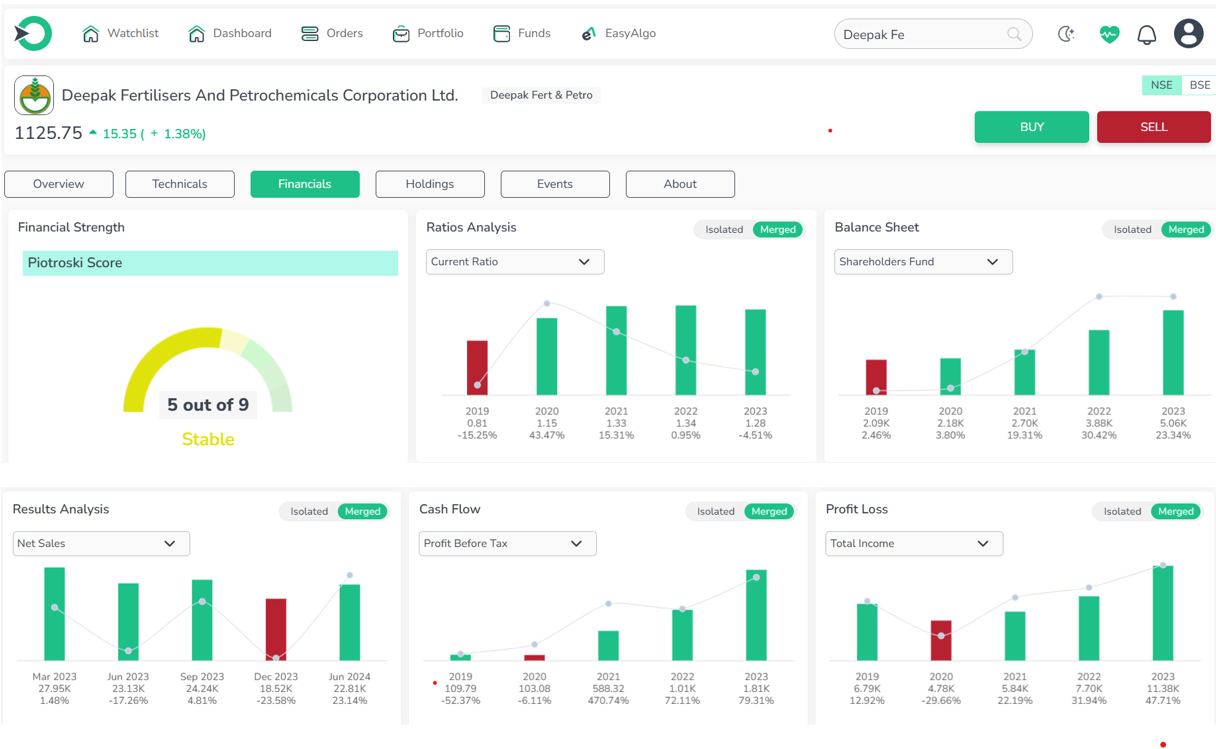Set Cash Flow chart to Isolated
This screenshot has width=1216, height=749.
click(715, 512)
